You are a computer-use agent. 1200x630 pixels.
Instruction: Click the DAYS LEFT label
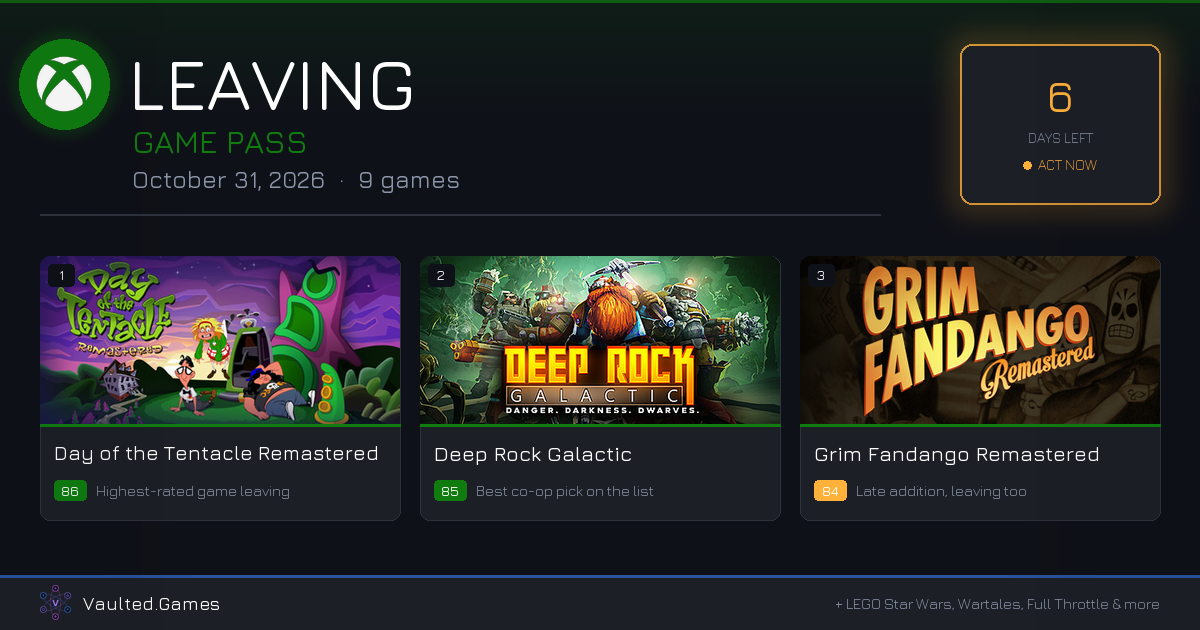tap(1060, 138)
